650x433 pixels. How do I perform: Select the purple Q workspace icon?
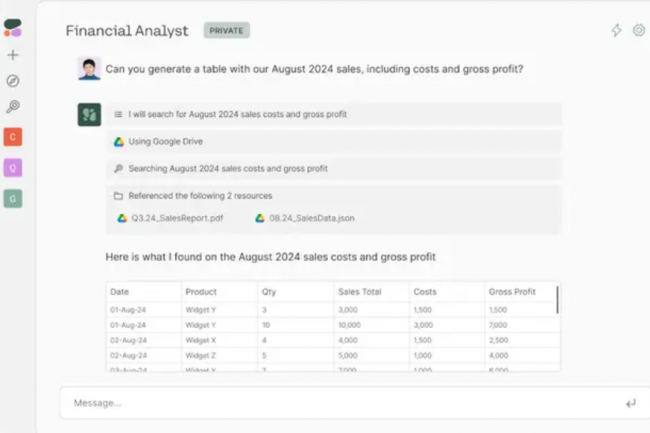[13, 168]
